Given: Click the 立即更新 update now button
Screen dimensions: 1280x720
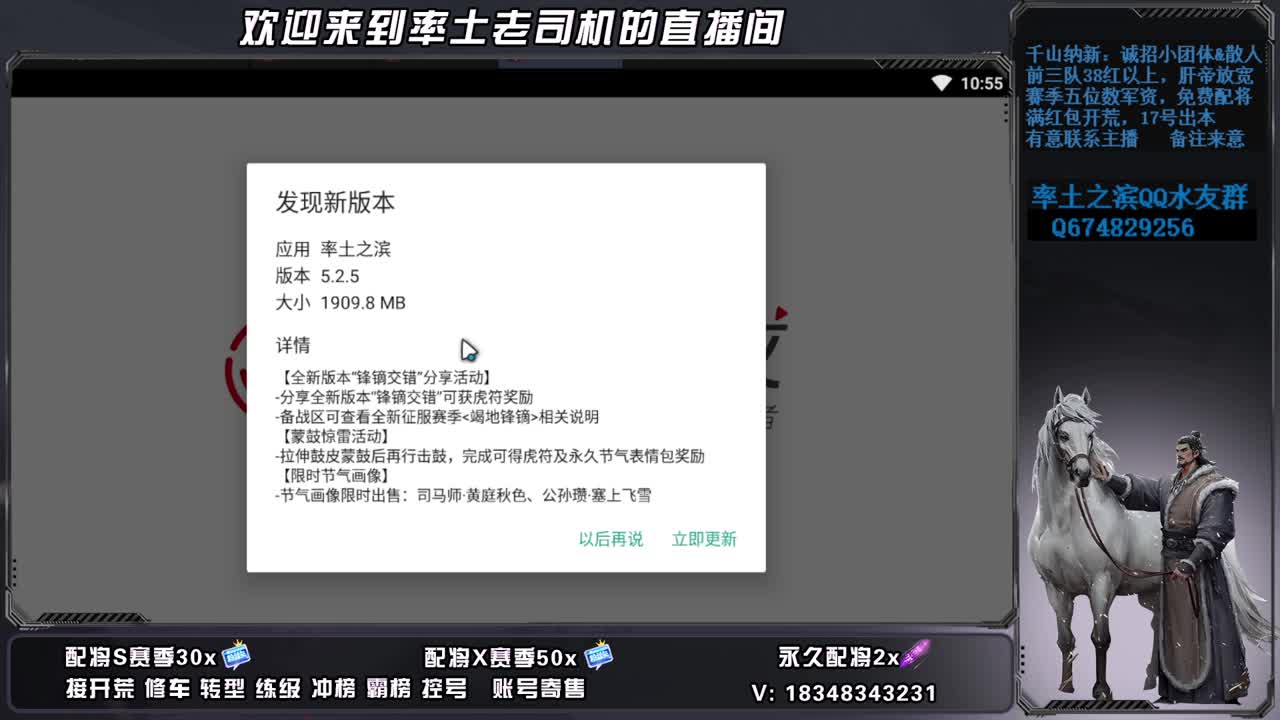Looking at the screenshot, I should tap(704, 539).
